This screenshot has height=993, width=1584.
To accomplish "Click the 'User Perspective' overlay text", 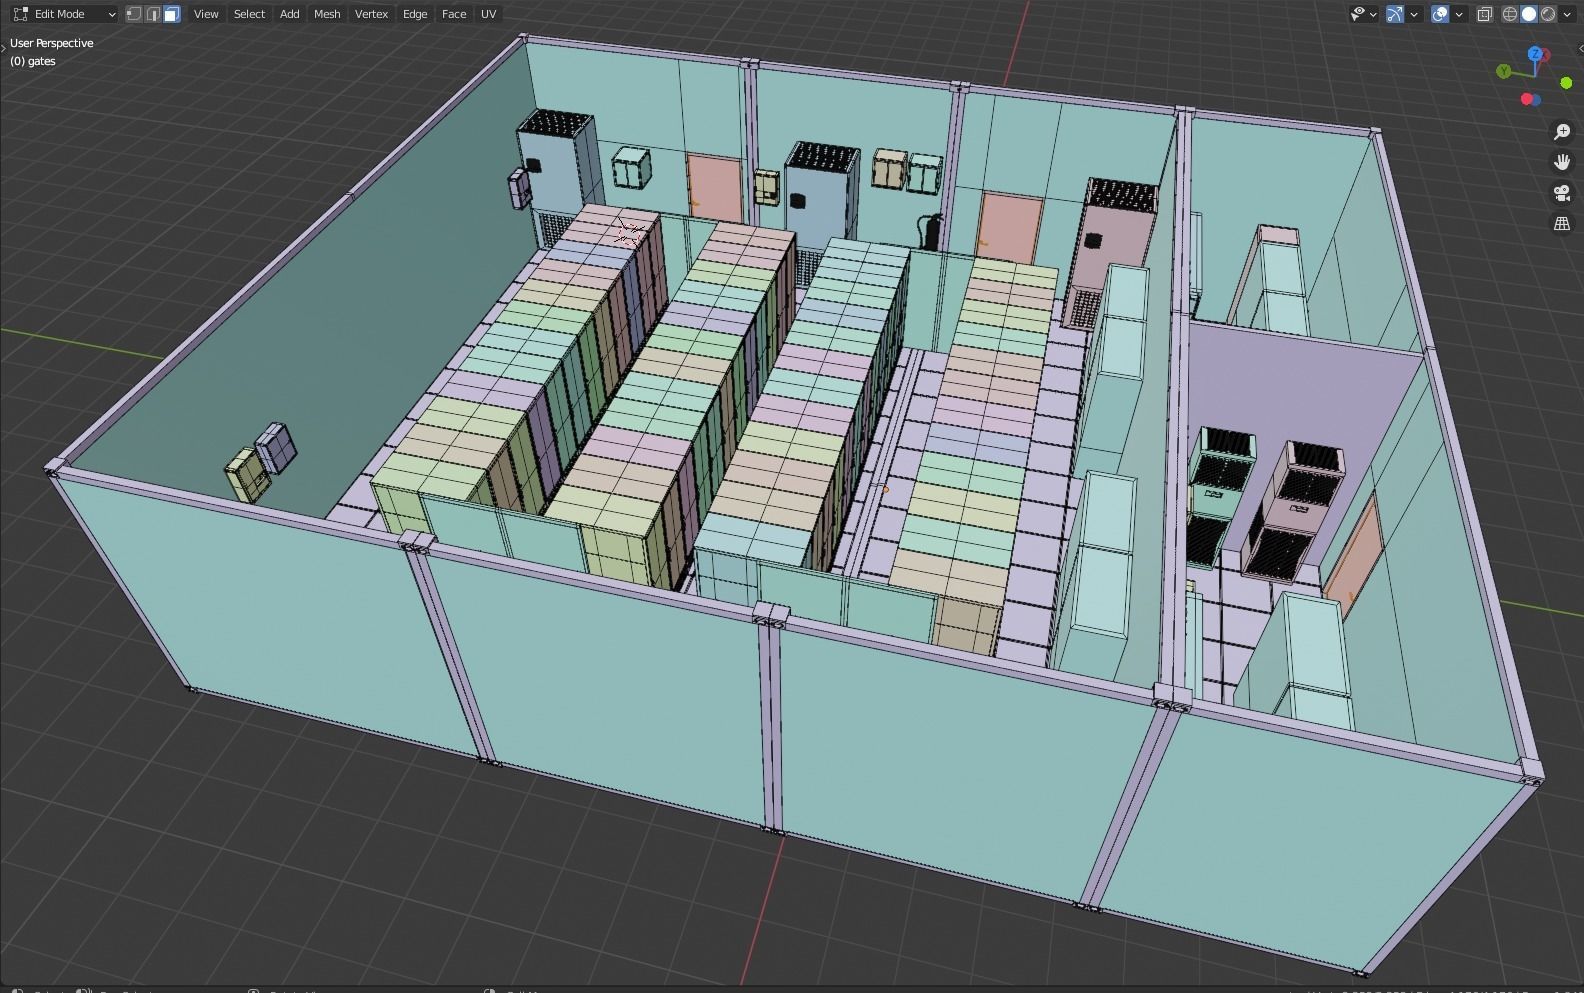I will [52, 43].
